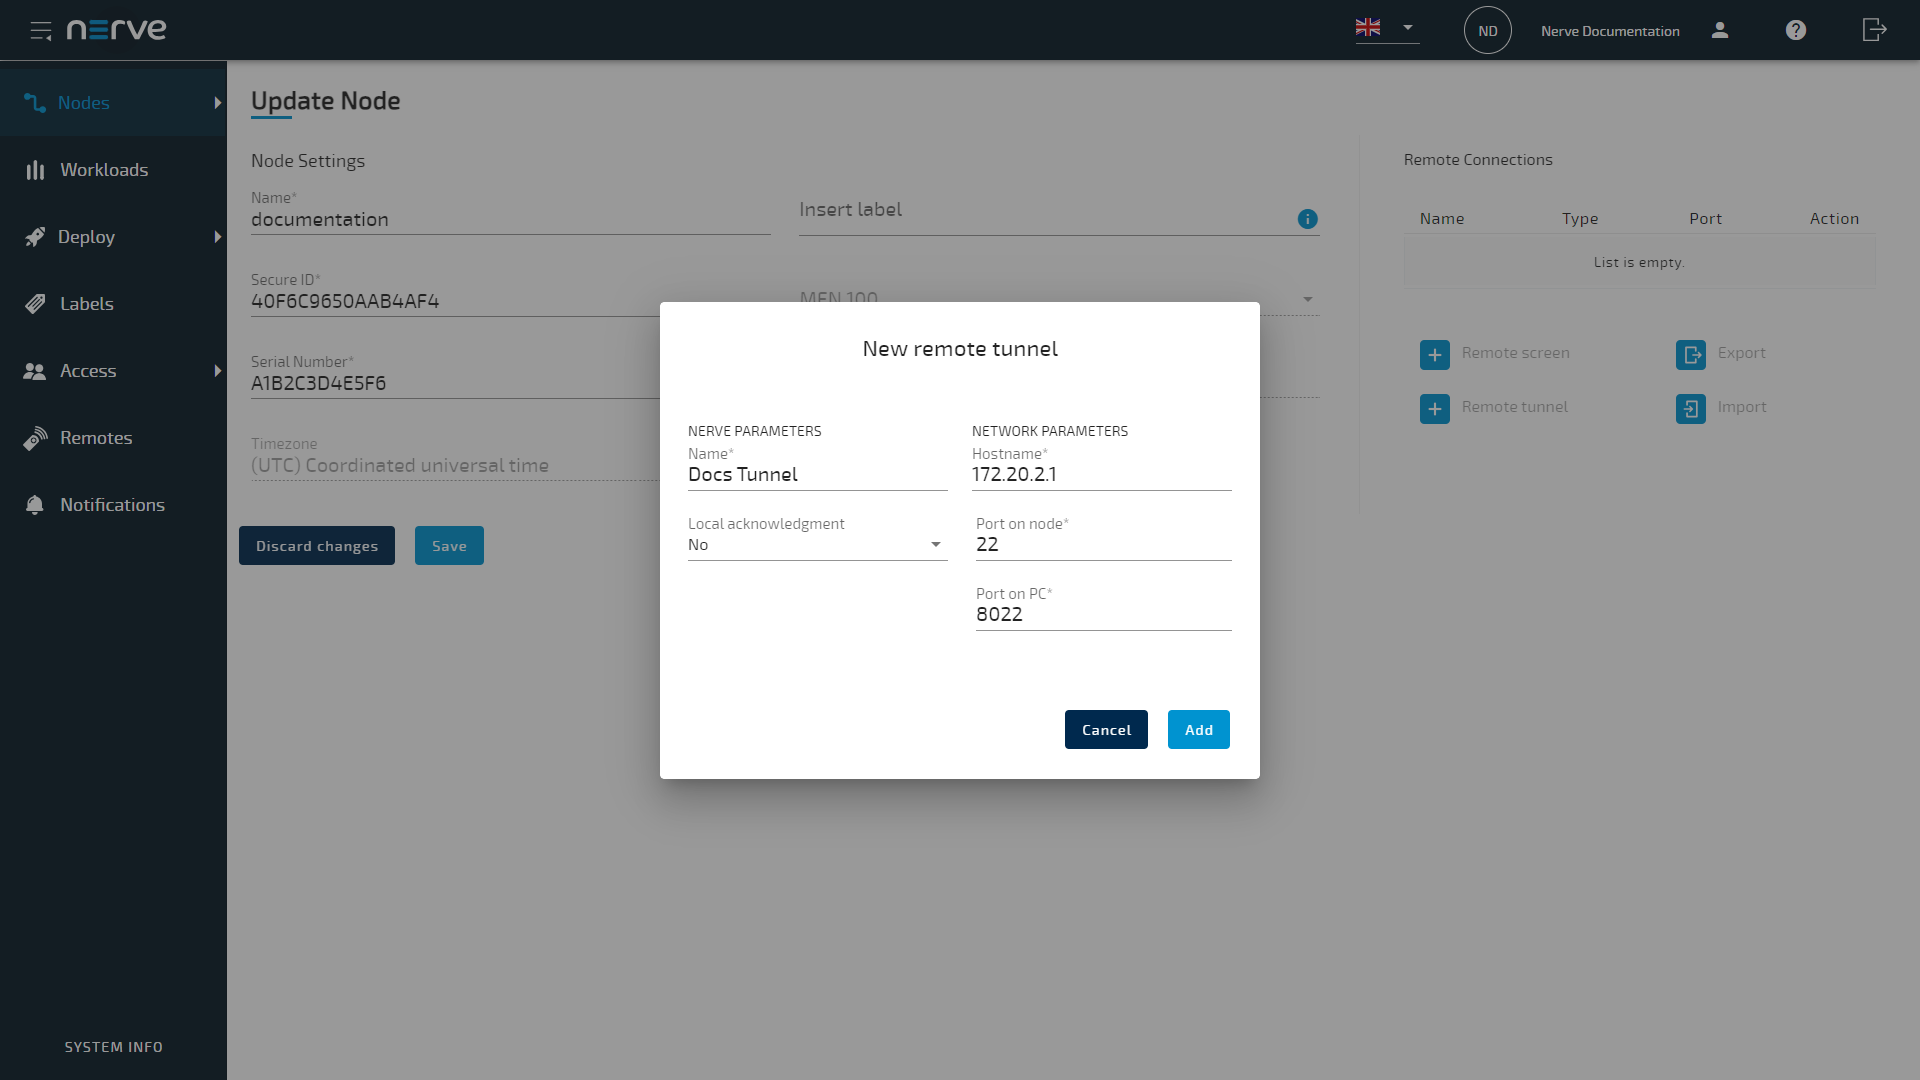Click the ND avatar circle

click(1487, 31)
